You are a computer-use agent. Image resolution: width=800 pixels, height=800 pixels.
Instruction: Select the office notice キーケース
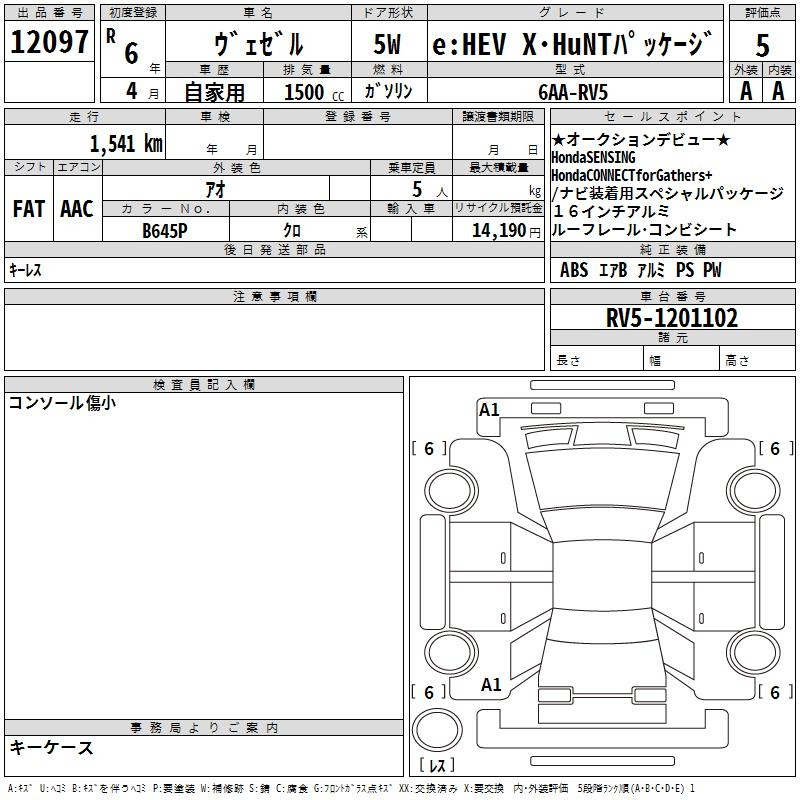52,747
